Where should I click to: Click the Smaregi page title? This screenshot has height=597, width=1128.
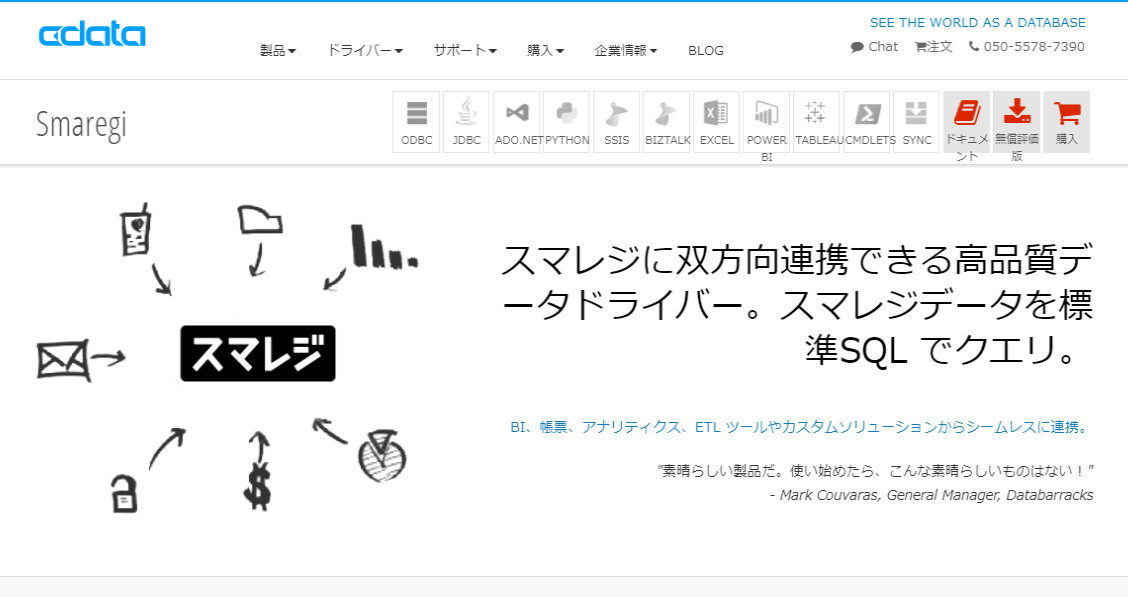tap(81, 124)
